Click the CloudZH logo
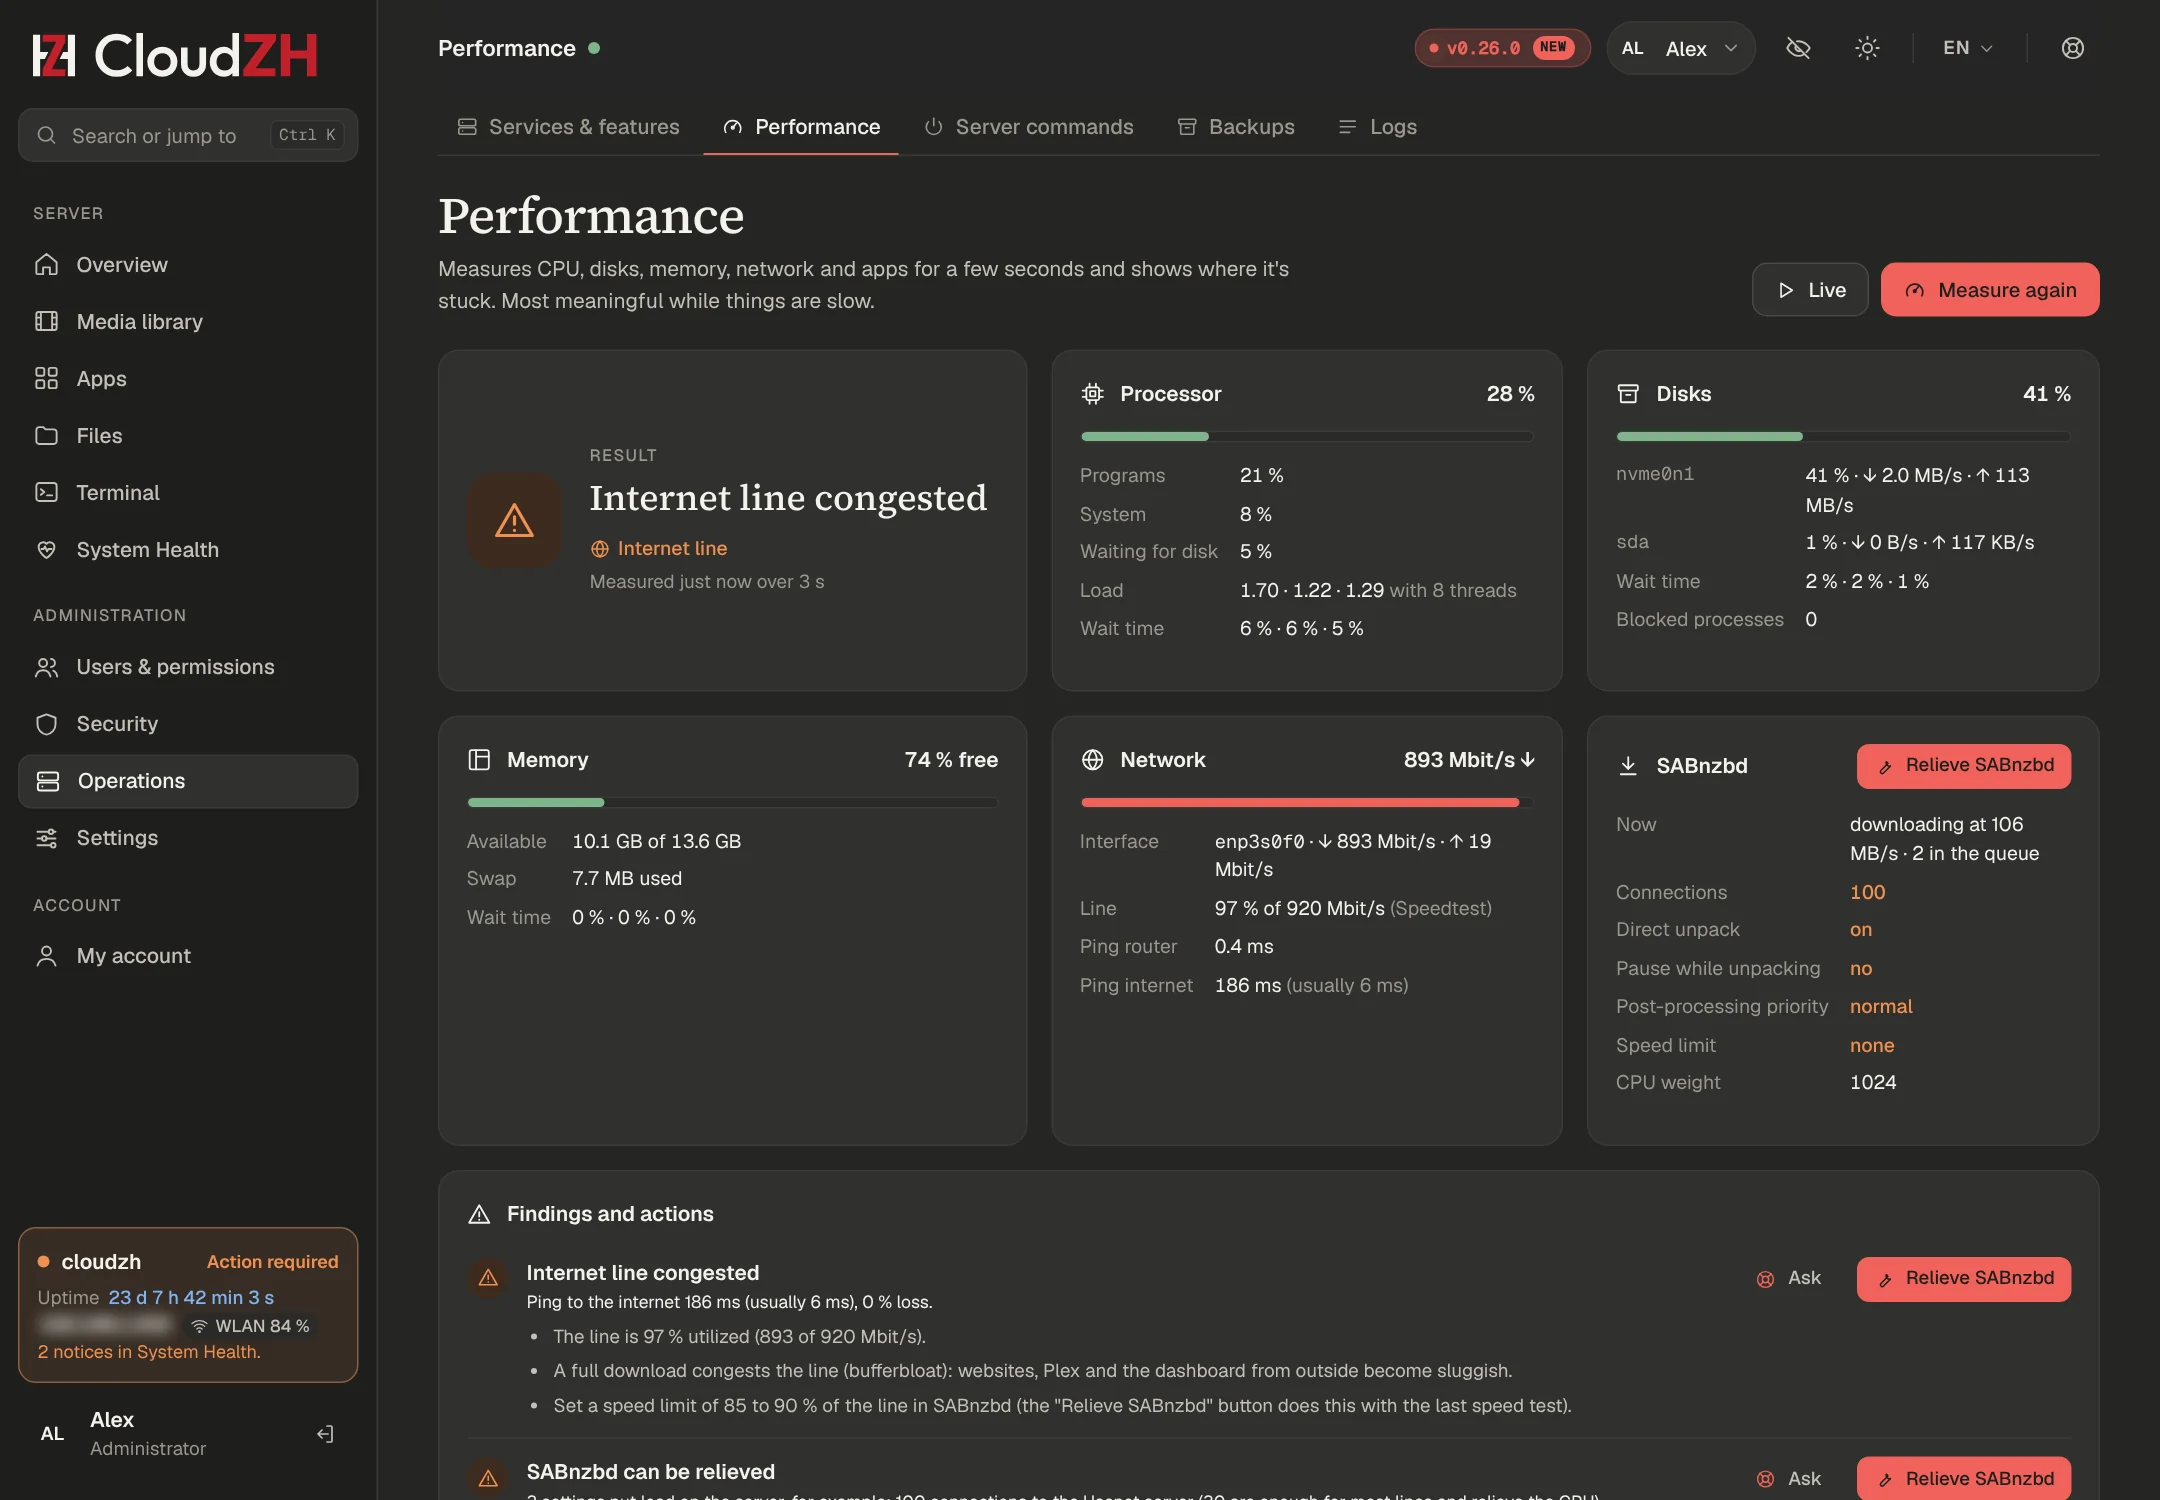Screen dimensions: 2160x1500 (x=175, y=55)
